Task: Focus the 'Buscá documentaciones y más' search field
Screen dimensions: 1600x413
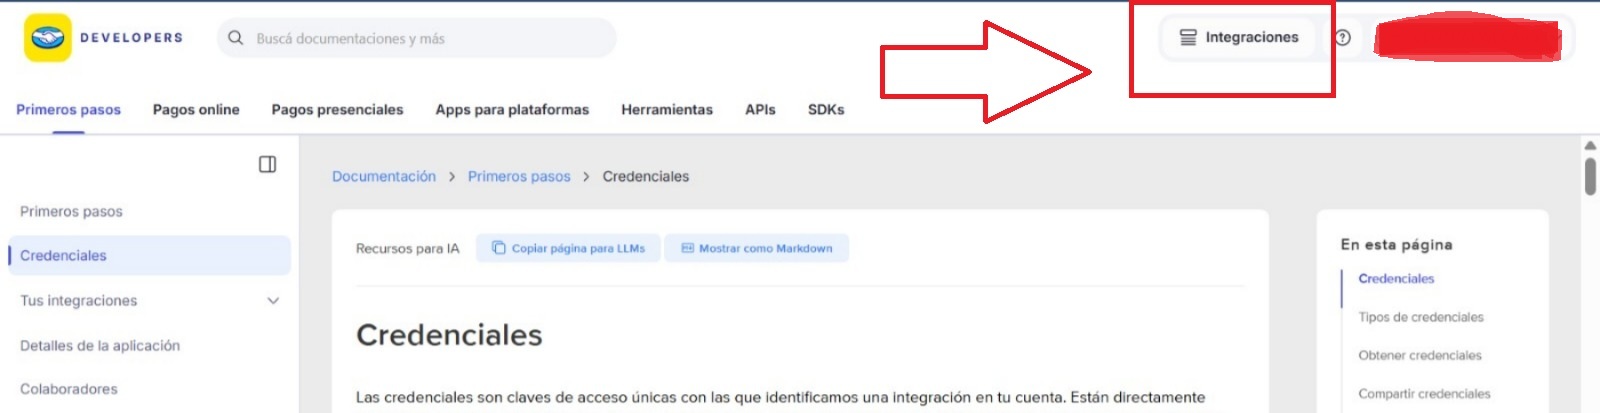Action: click(x=417, y=38)
